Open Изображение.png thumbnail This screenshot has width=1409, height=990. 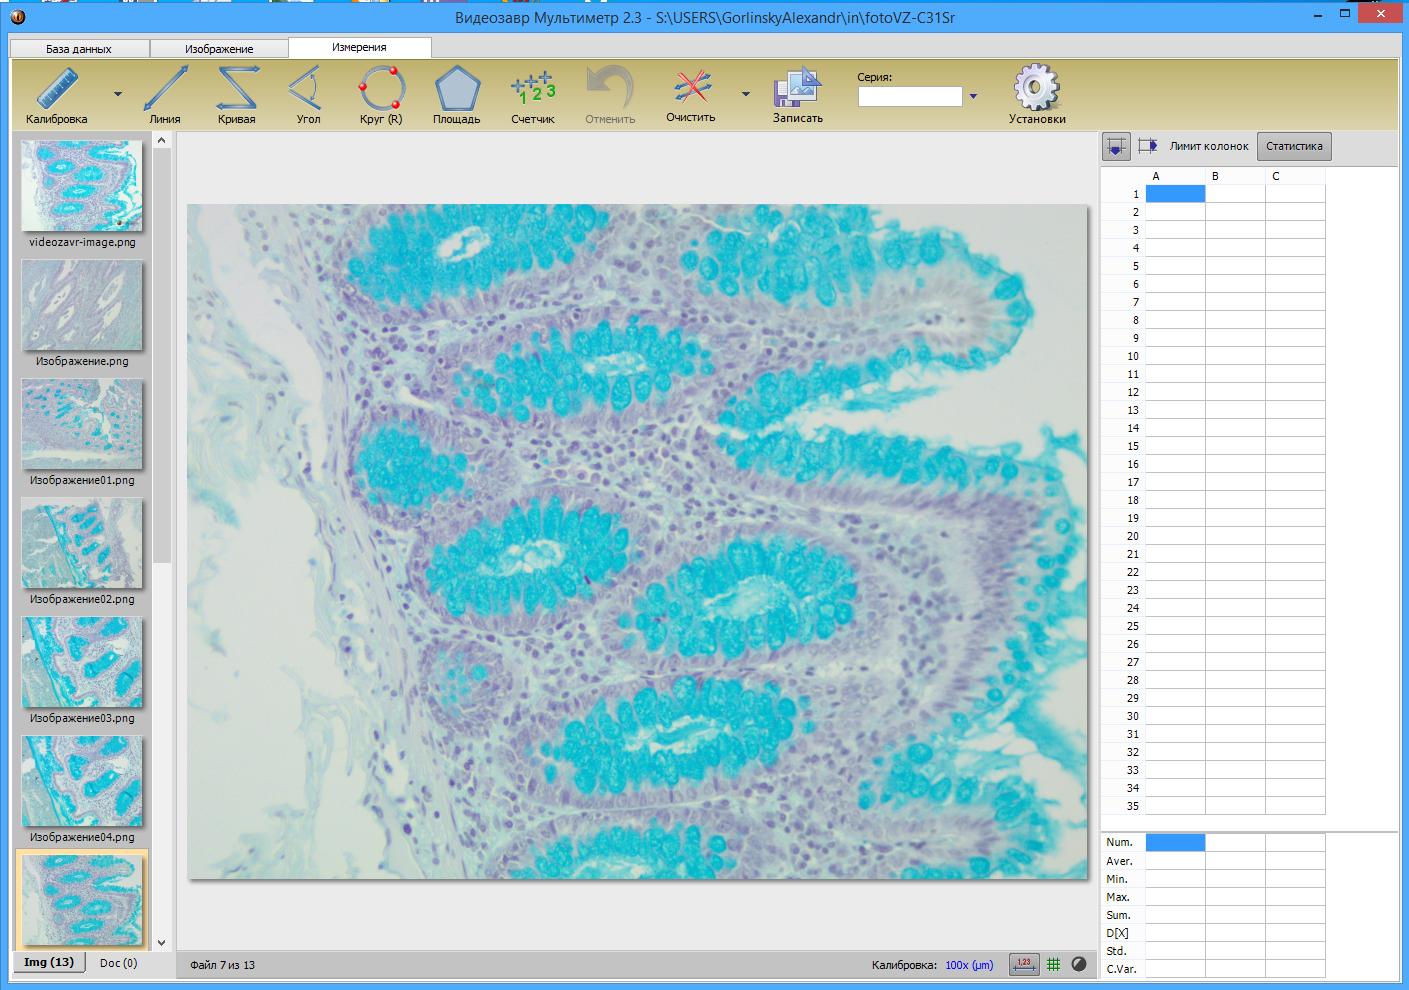(82, 305)
